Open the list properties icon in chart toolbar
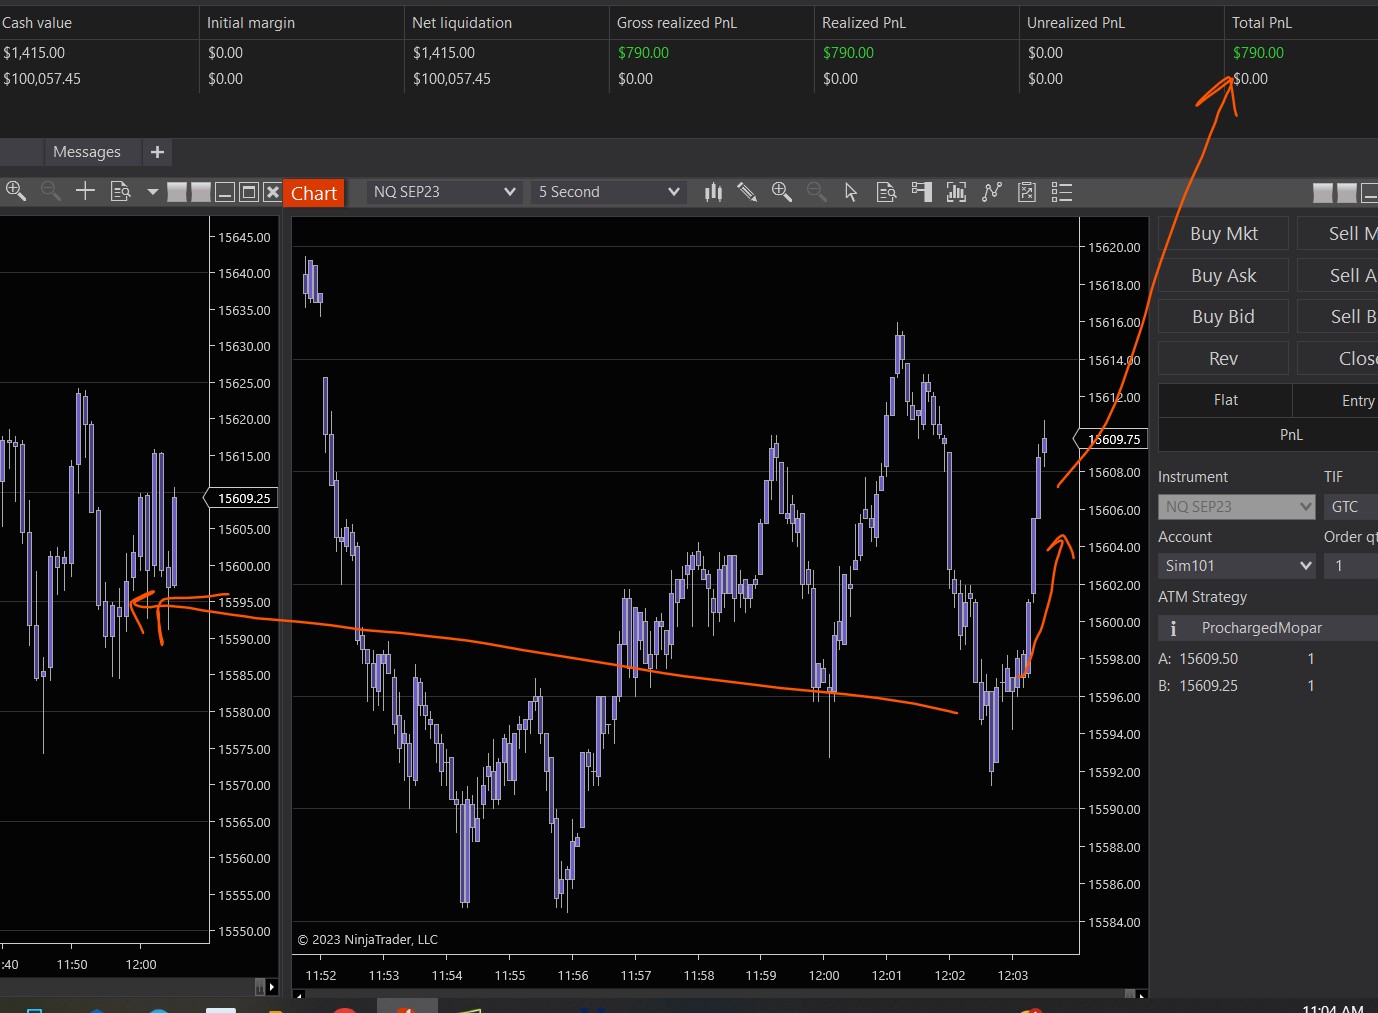This screenshot has height=1013, width=1378. [1062, 192]
